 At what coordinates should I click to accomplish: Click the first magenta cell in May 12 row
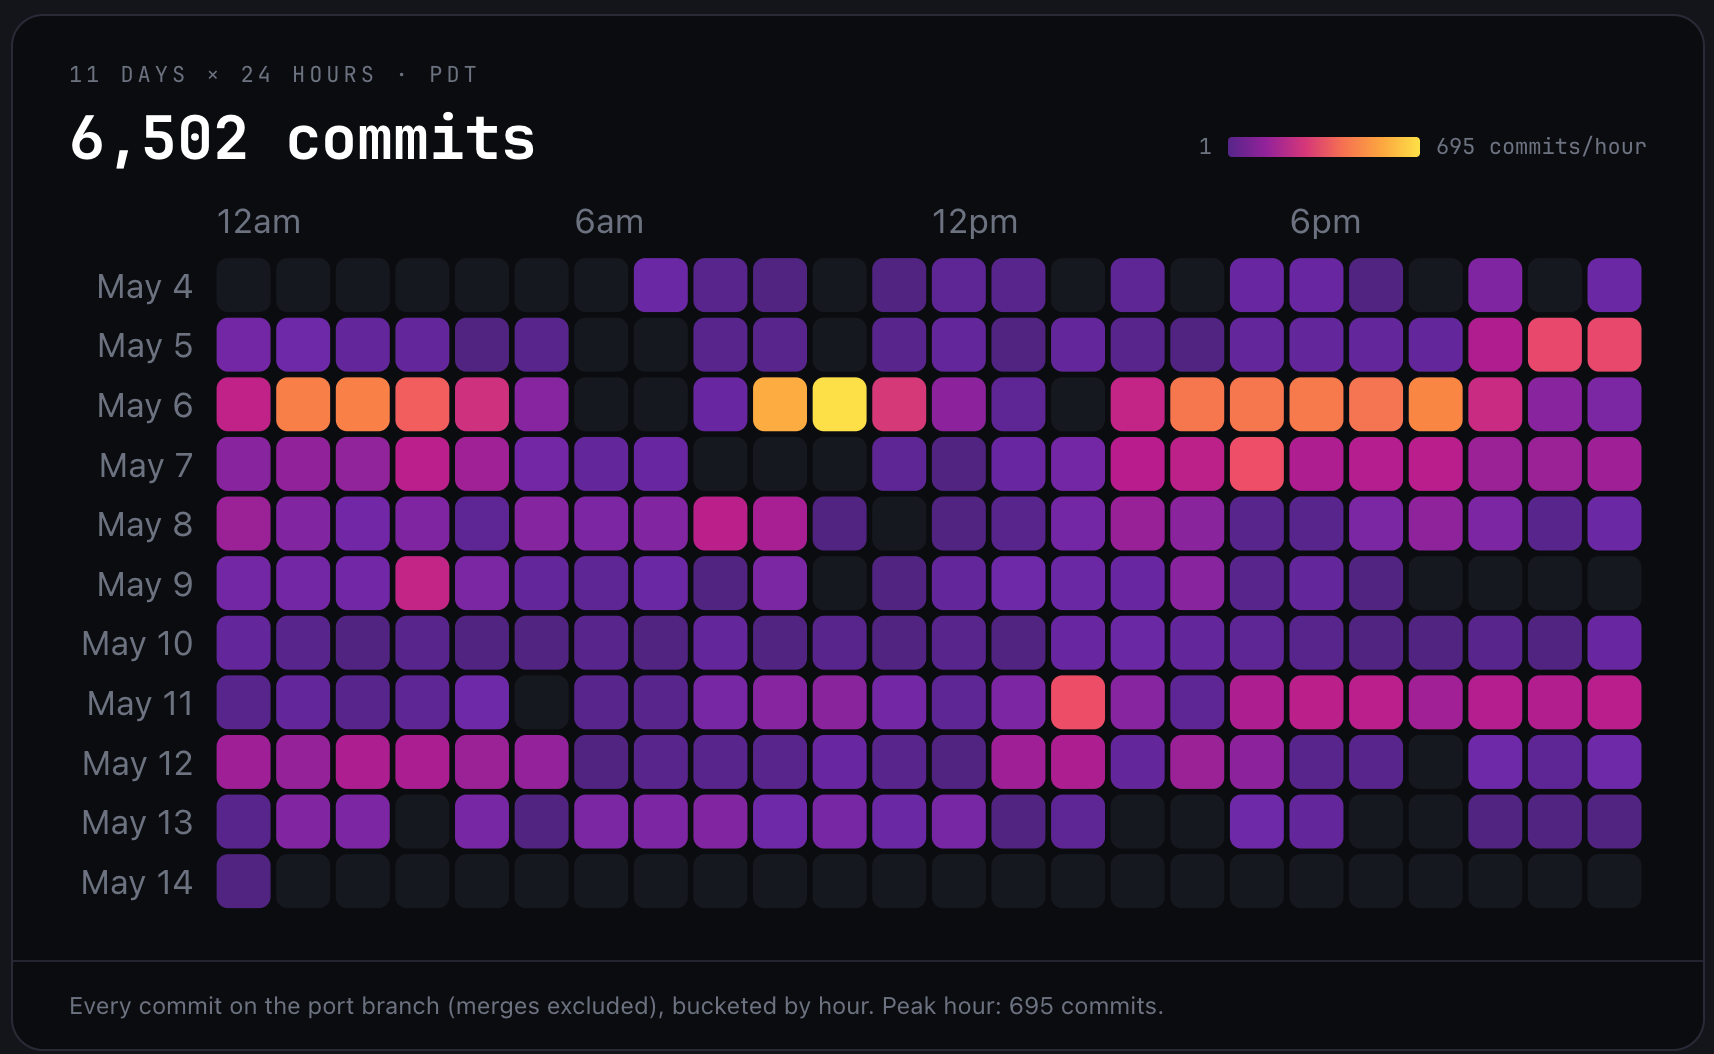pos(244,762)
